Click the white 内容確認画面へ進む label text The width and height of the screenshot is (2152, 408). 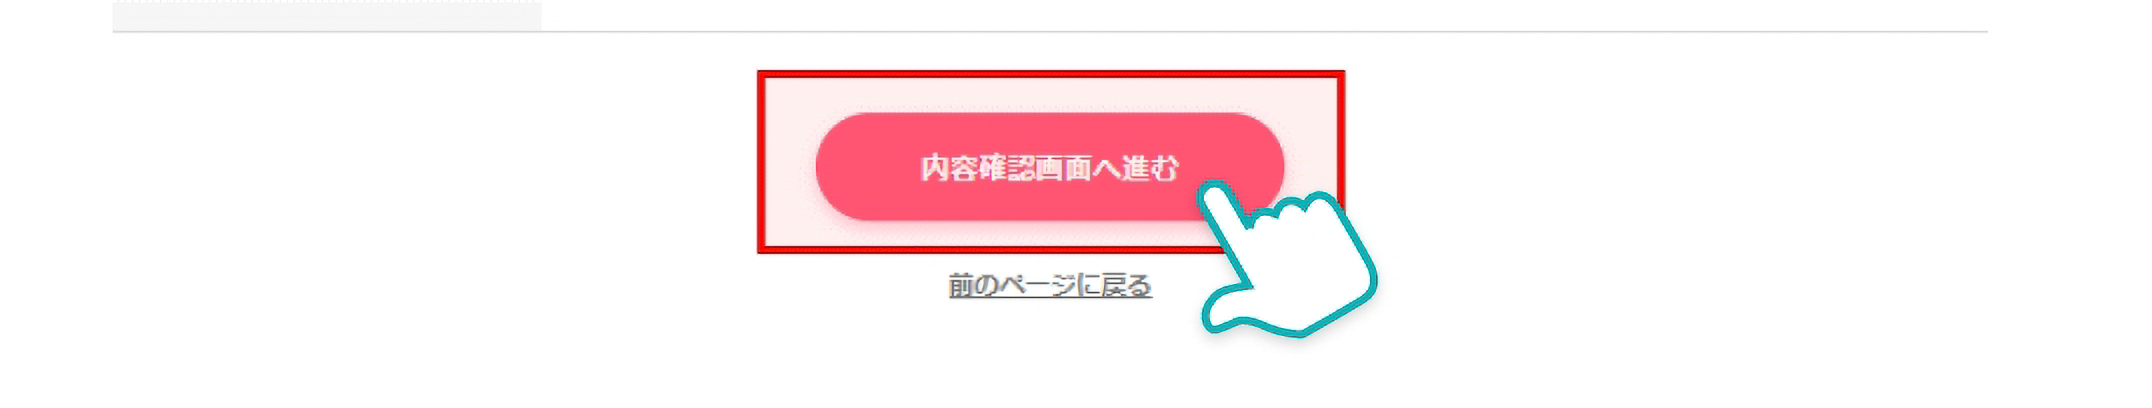(x=1049, y=168)
